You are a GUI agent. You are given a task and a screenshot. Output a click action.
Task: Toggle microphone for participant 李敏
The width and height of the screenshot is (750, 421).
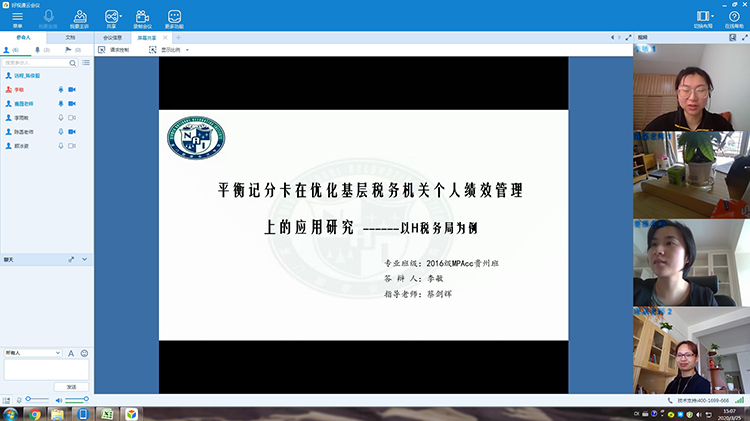61,89
